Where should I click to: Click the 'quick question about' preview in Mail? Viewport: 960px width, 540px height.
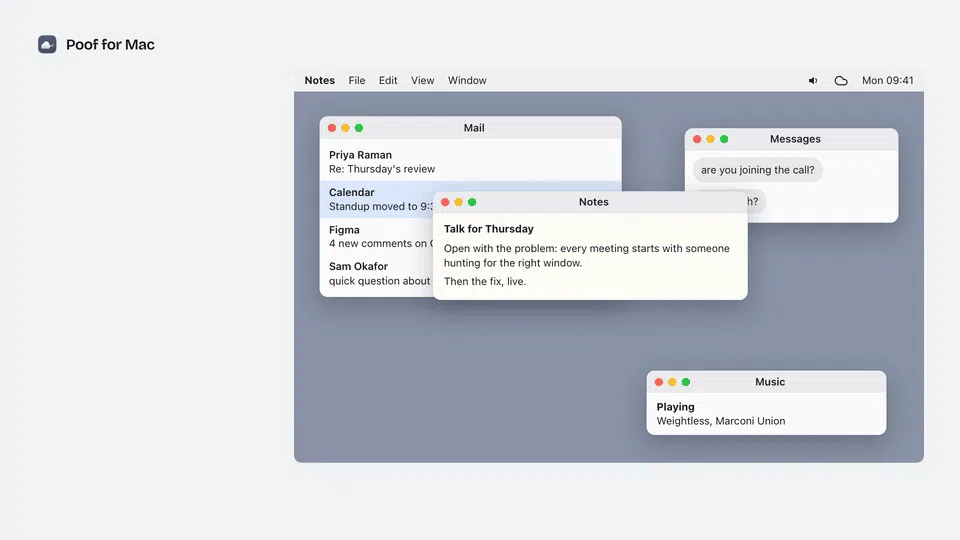(380, 281)
